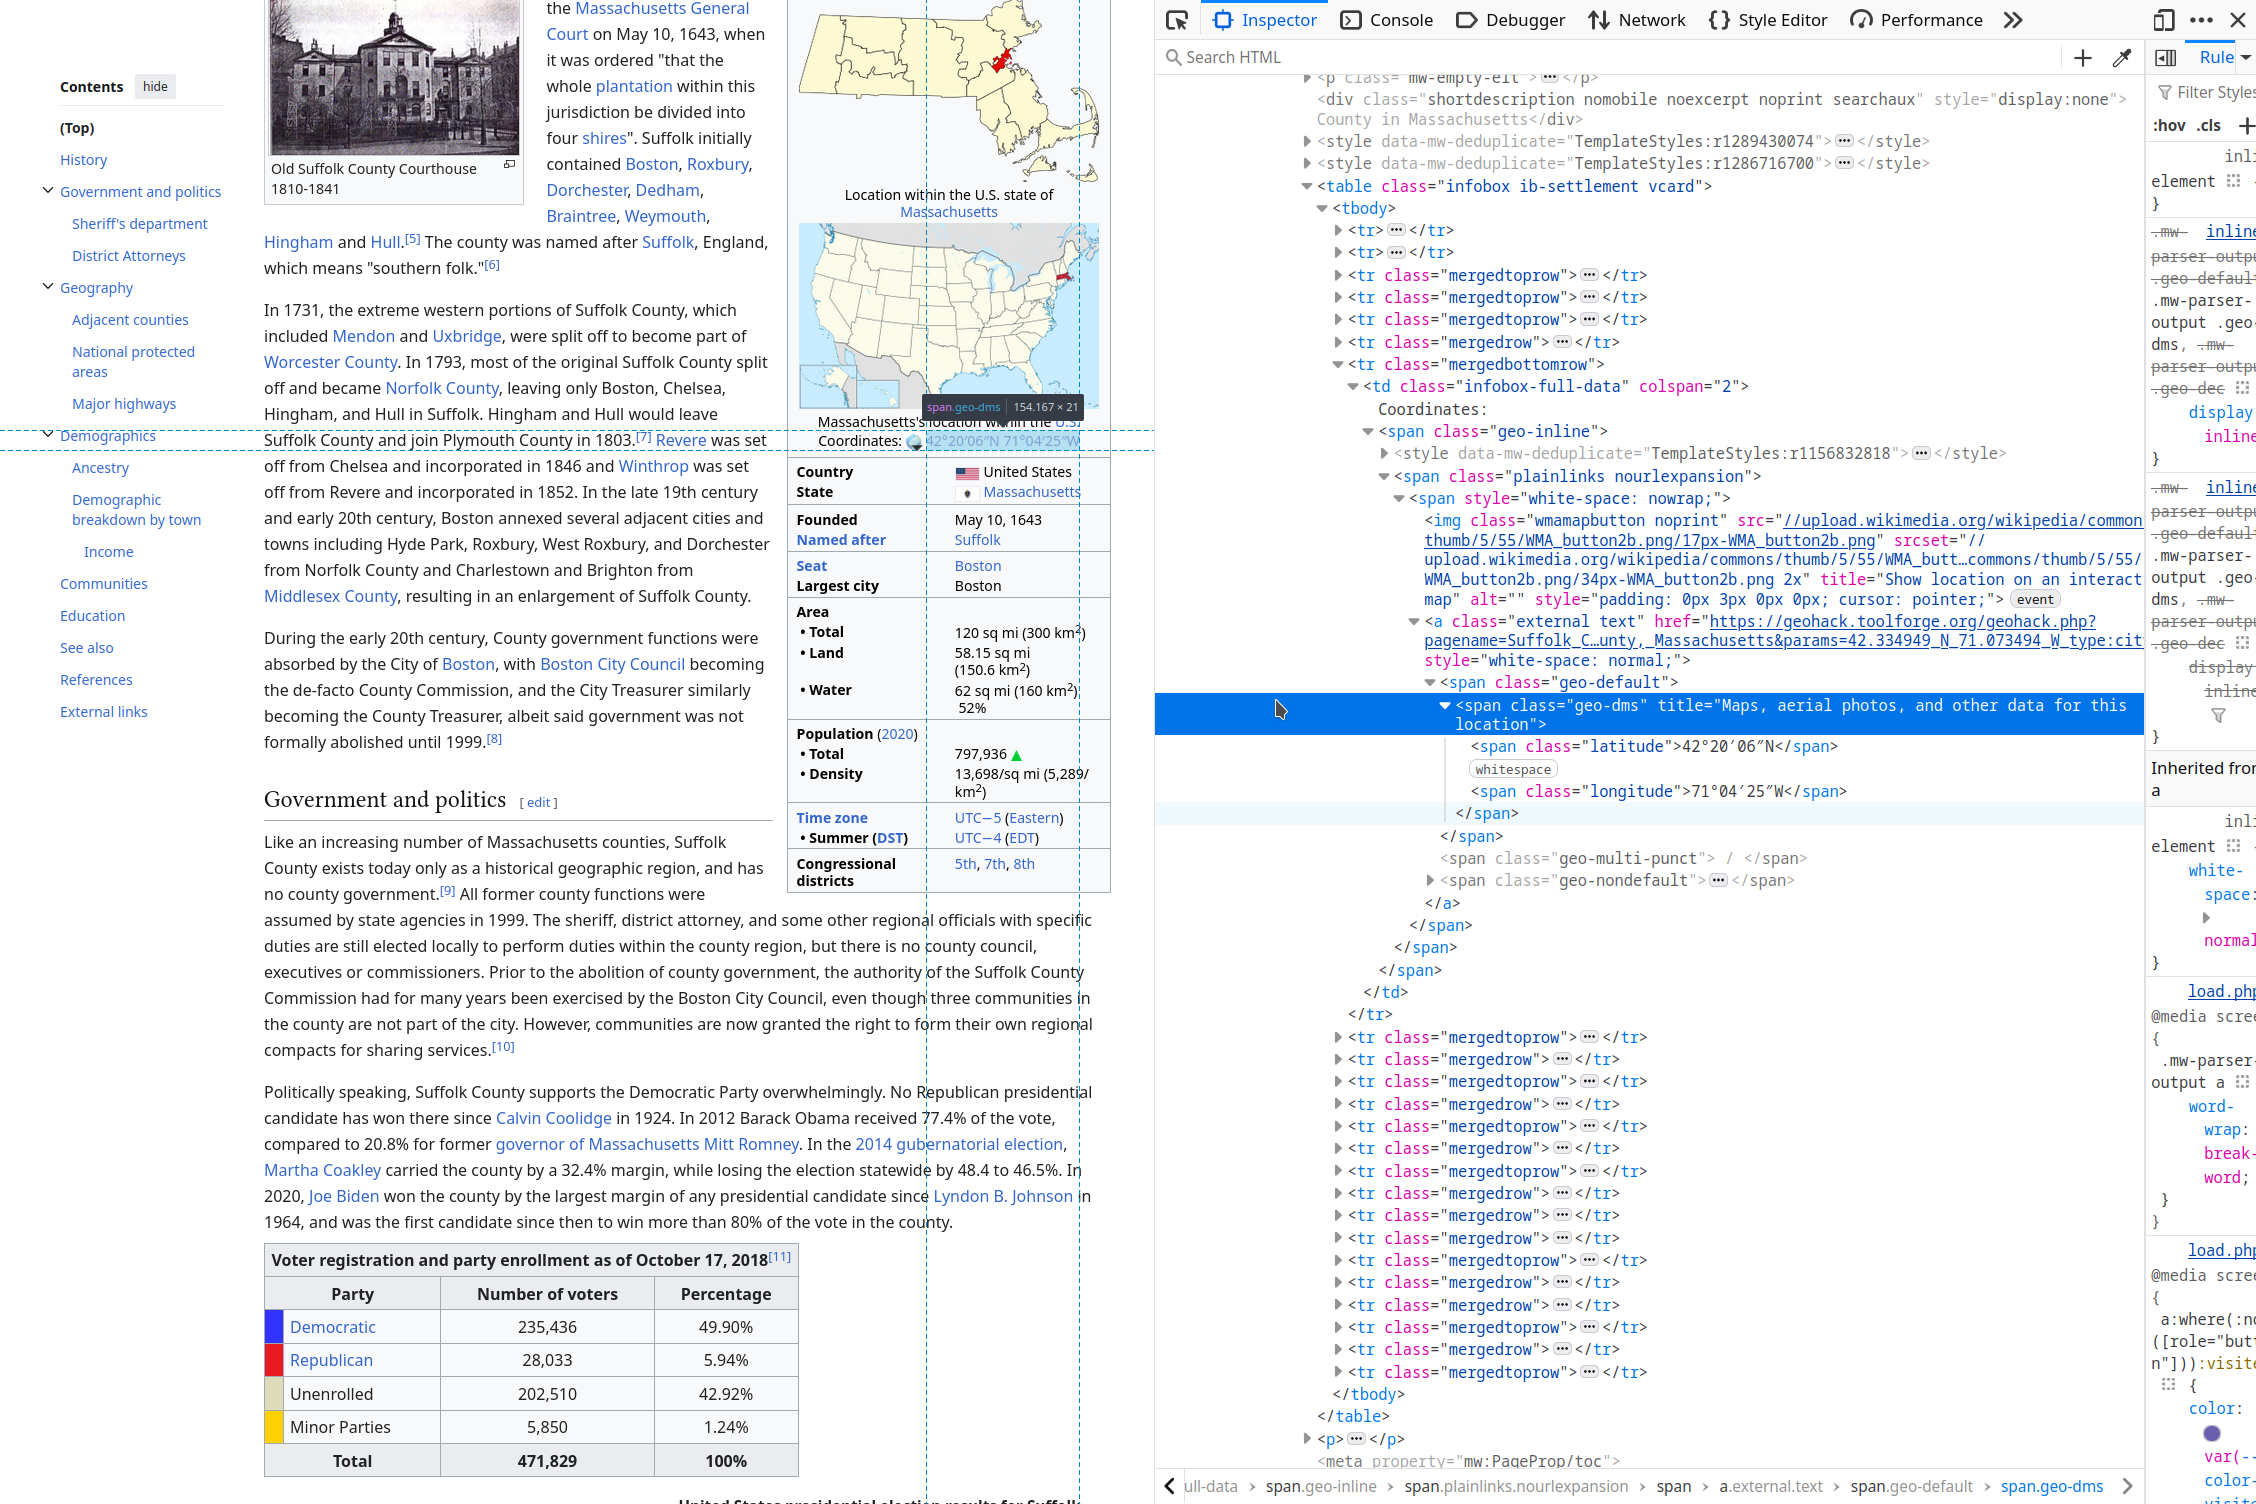The width and height of the screenshot is (2256, 1504).
Task: Click the visited color swatch in Rules
Action: coord(2211,1434)
